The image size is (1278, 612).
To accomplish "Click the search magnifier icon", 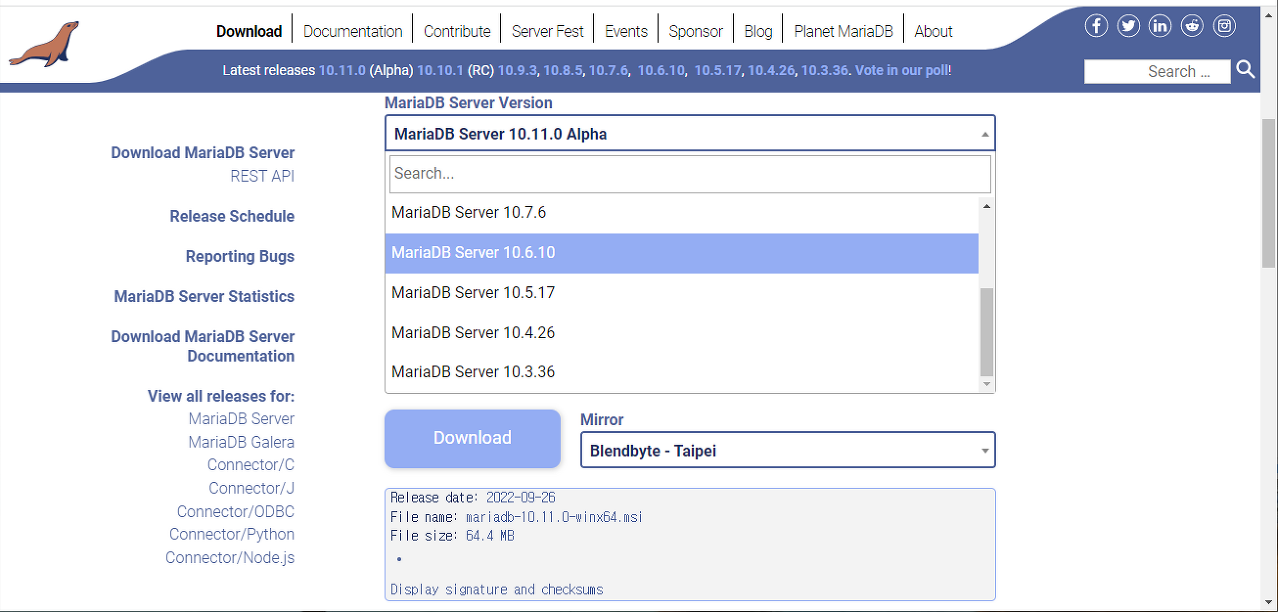I will [1245, 69].
